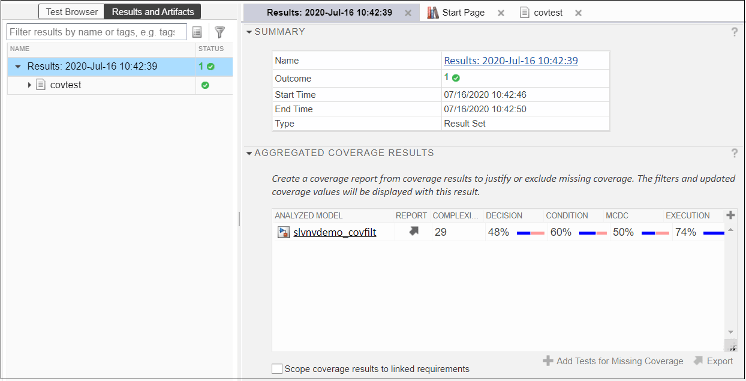The image size is (746, 381).
Task: Click the Start Page bookshelf icon
Action: pyautogui.click(x=432, y=13)
